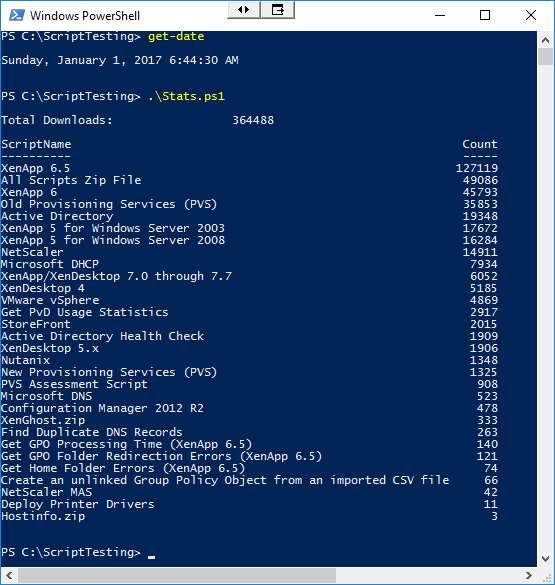Click the XenApp 6.5 row in output
The image size is (555, 585).
click(249, 168)
